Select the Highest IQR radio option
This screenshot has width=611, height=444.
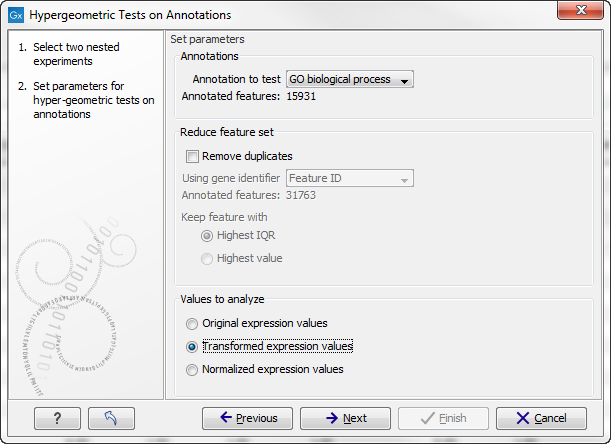pos(207,236)
